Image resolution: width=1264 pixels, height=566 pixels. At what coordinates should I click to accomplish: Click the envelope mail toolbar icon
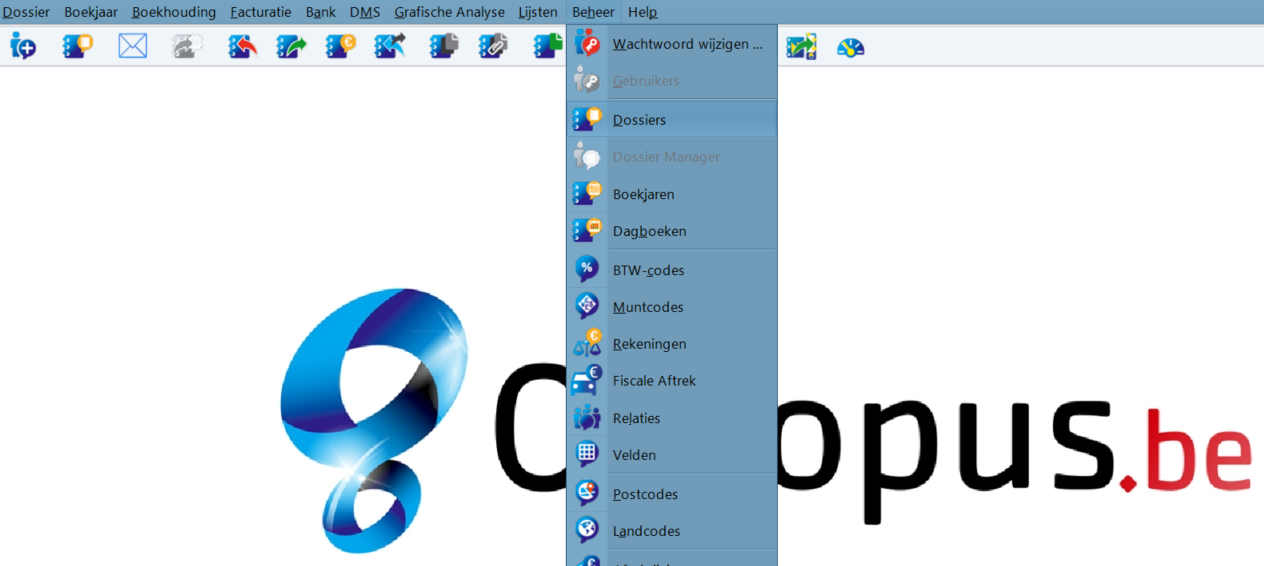click(x=133, y=46)
